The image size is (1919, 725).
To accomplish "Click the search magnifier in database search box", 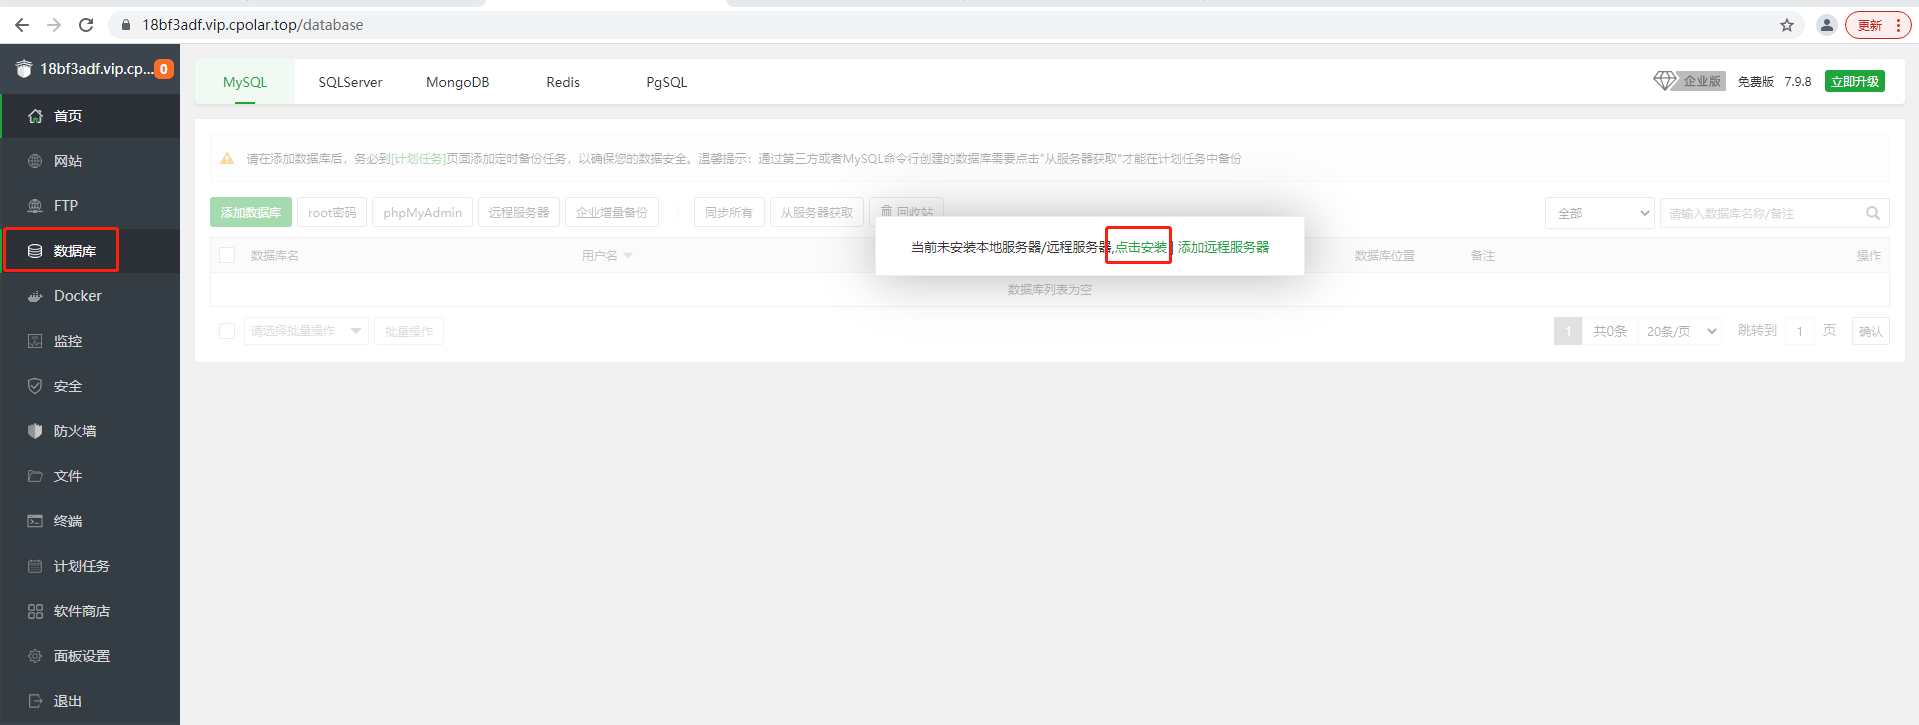I will point(1873,213).
